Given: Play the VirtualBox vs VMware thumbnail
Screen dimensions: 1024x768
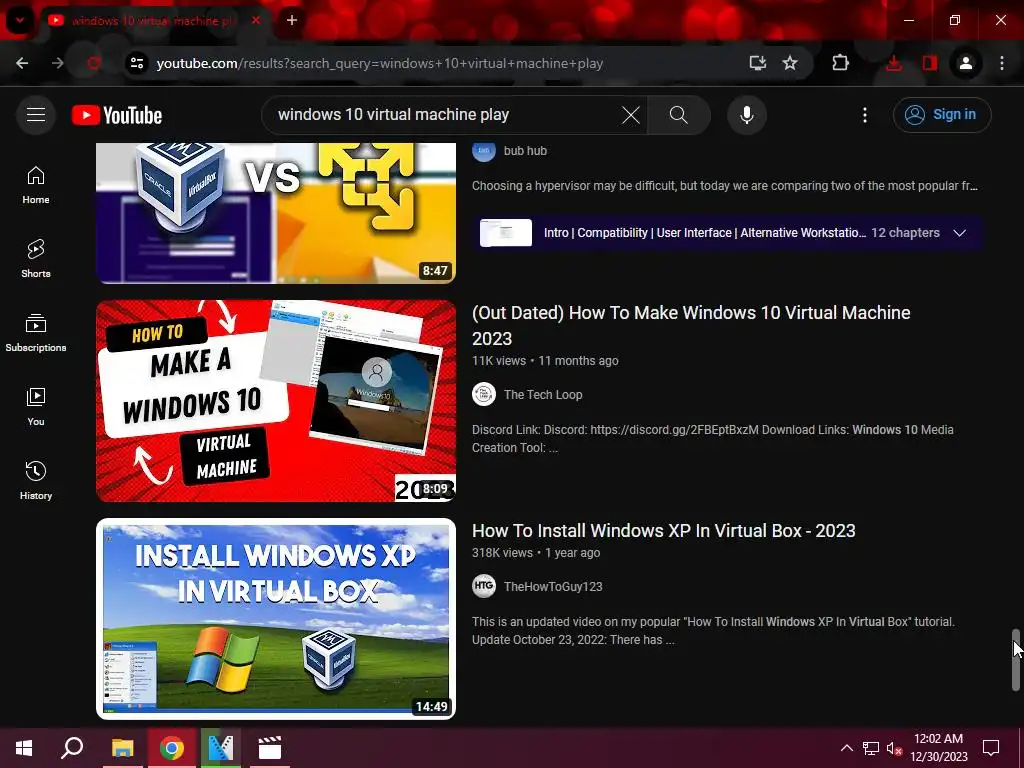Looking at the screenshot, I should [x=276, y=213].
